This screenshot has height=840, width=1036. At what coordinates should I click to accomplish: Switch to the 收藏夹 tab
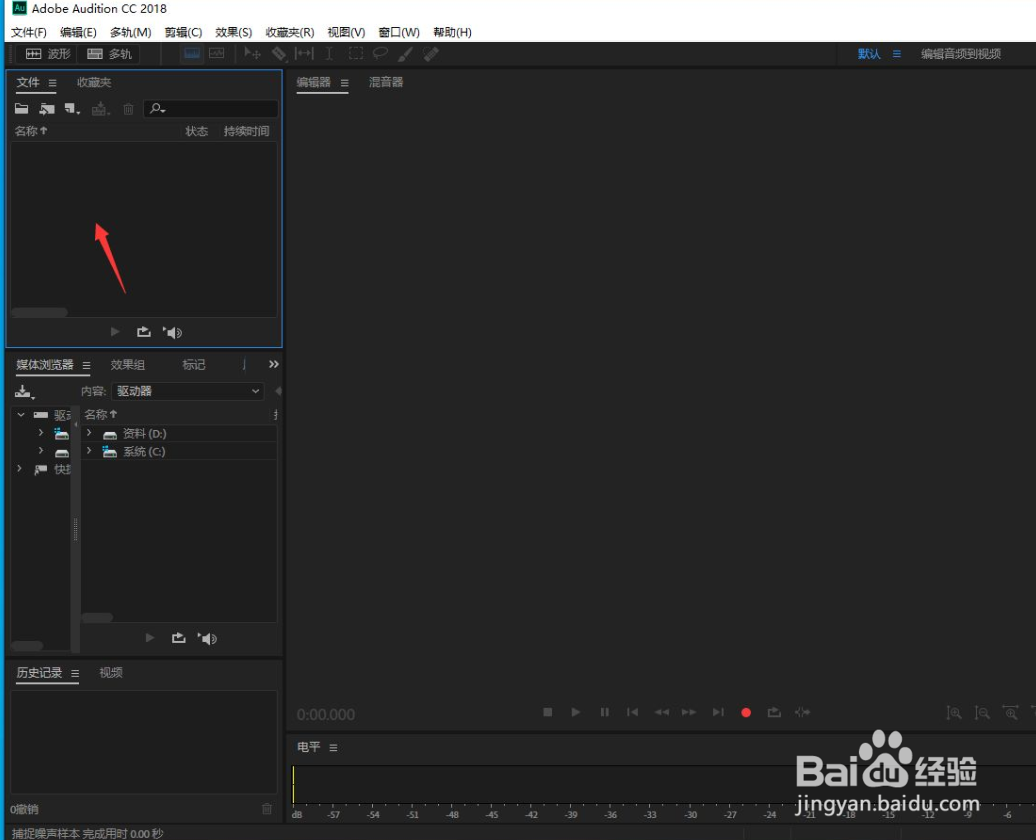coord(94,82)
